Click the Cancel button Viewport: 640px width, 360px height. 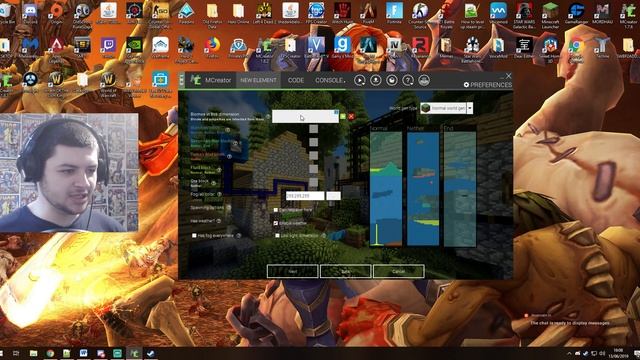[398, 271]
